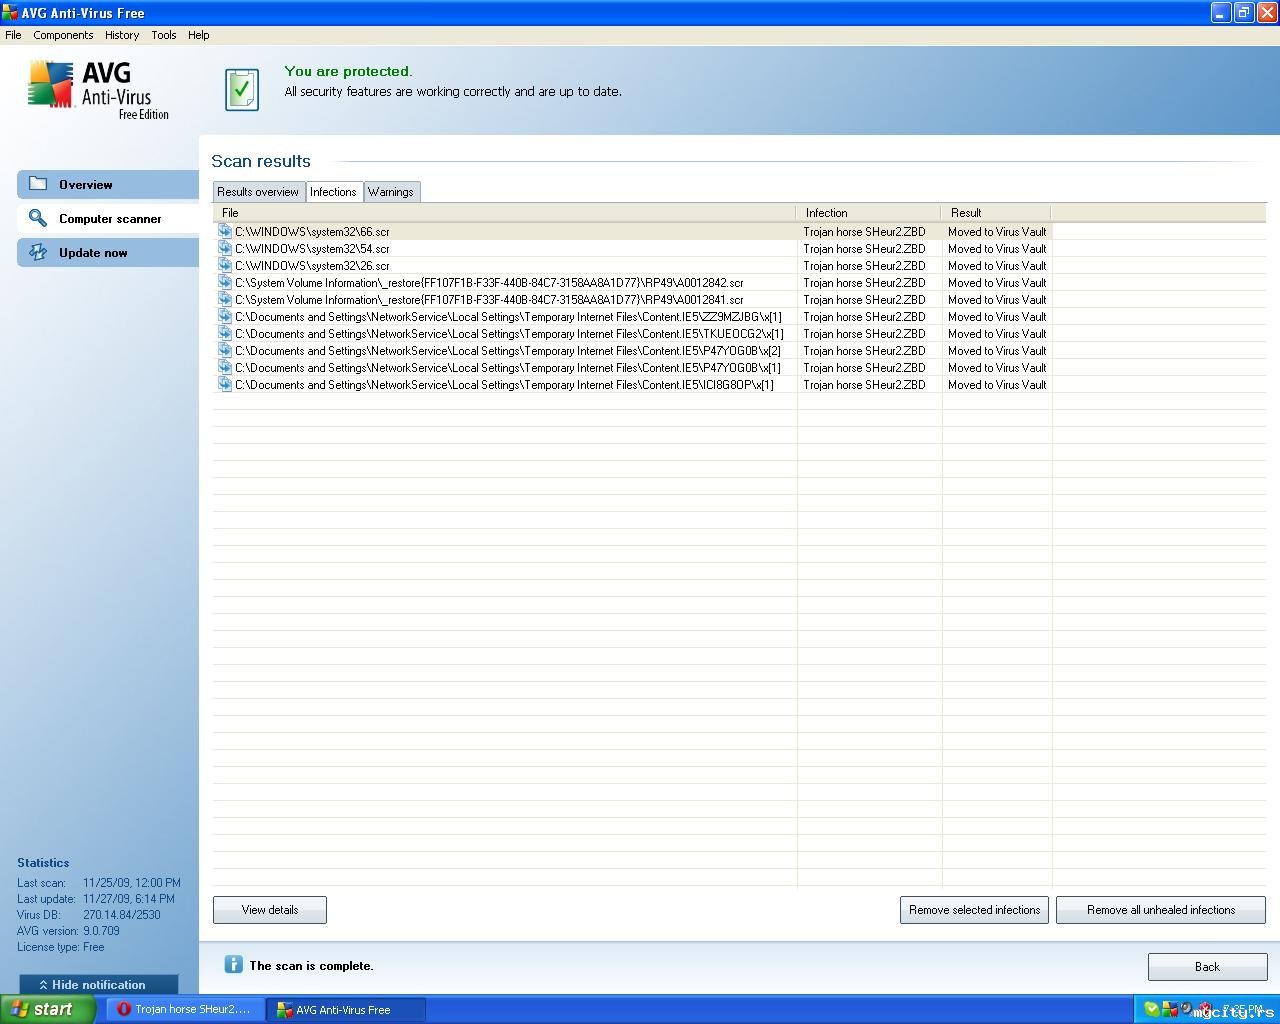Click the file icon beside 66.scr
1280x1024 pixels.
[225, 231]
